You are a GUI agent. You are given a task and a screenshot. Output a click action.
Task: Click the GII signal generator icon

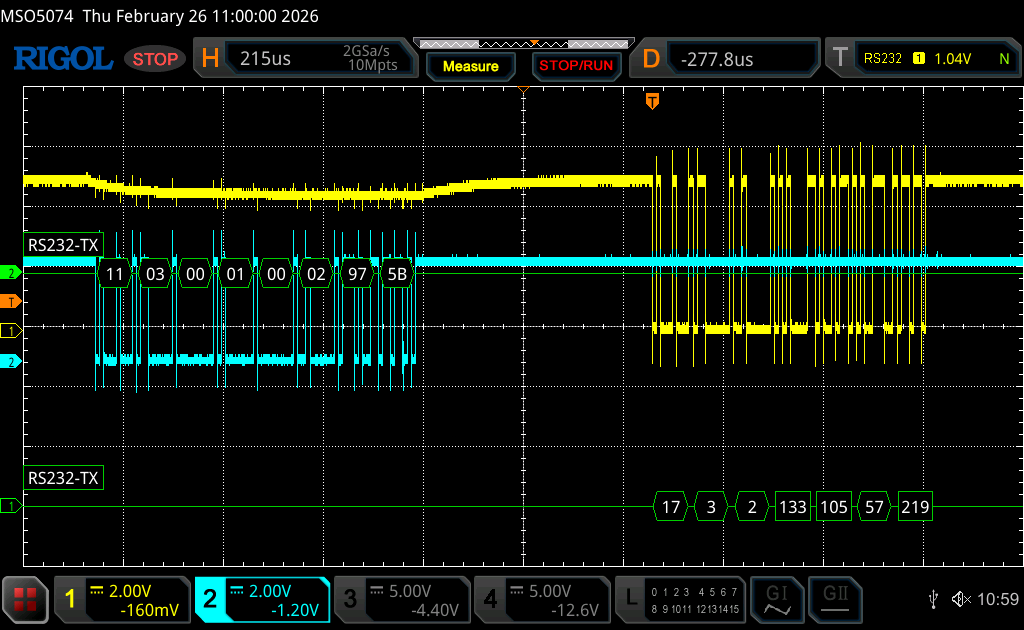834,598
